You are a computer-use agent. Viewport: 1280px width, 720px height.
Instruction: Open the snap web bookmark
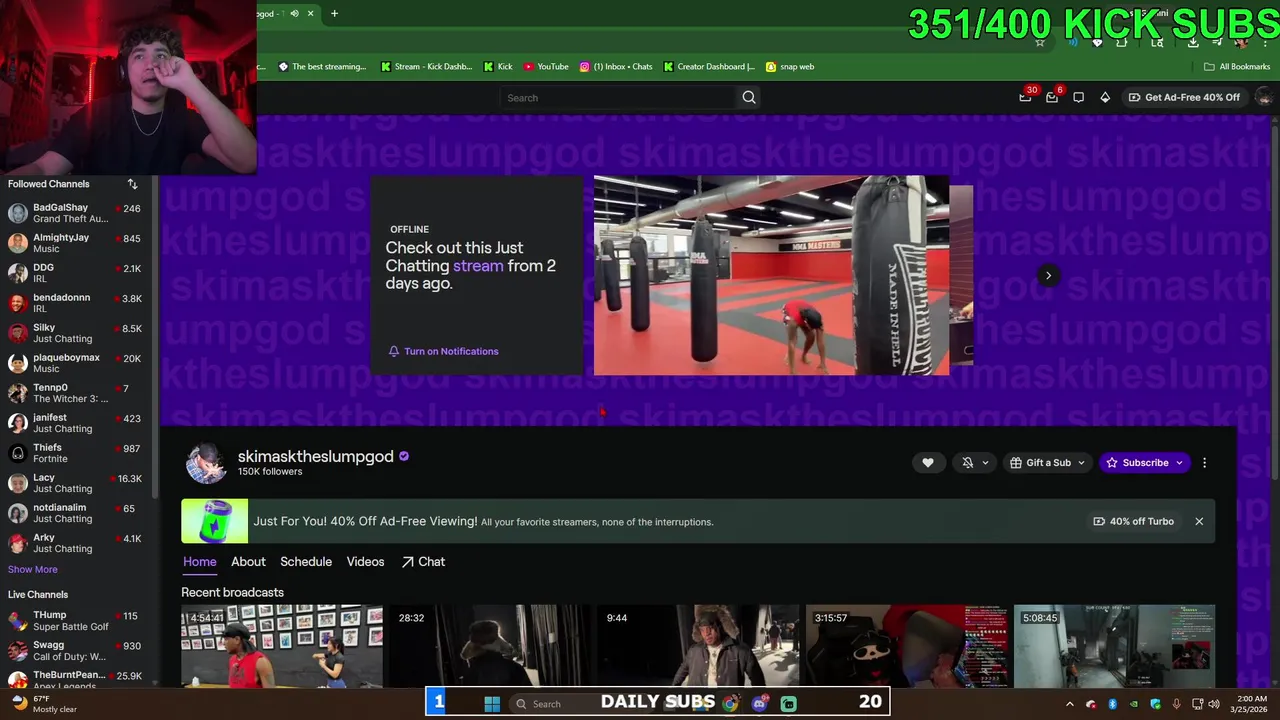click(x=790, y=66)
